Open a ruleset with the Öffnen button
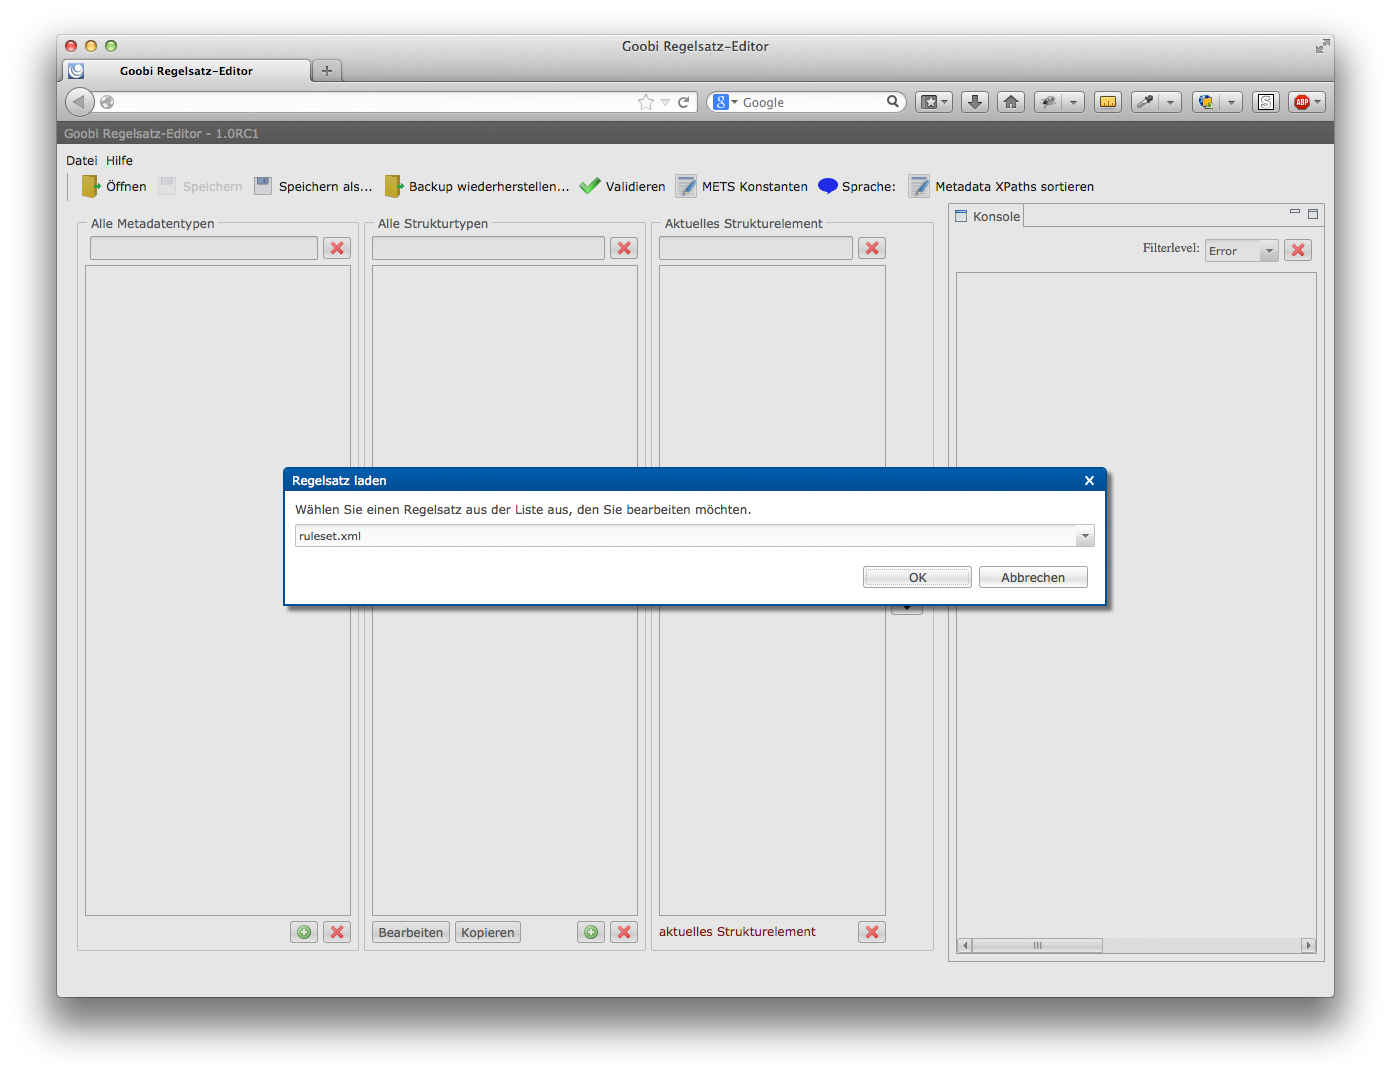 [x=114, y=186]
